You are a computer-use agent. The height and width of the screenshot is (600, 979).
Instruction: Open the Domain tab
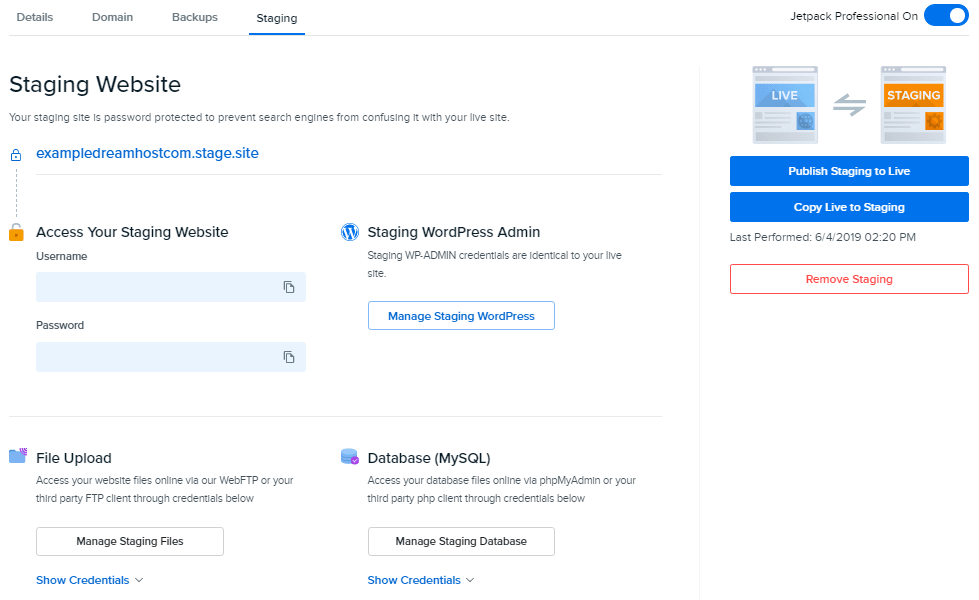tap(112, 17)
